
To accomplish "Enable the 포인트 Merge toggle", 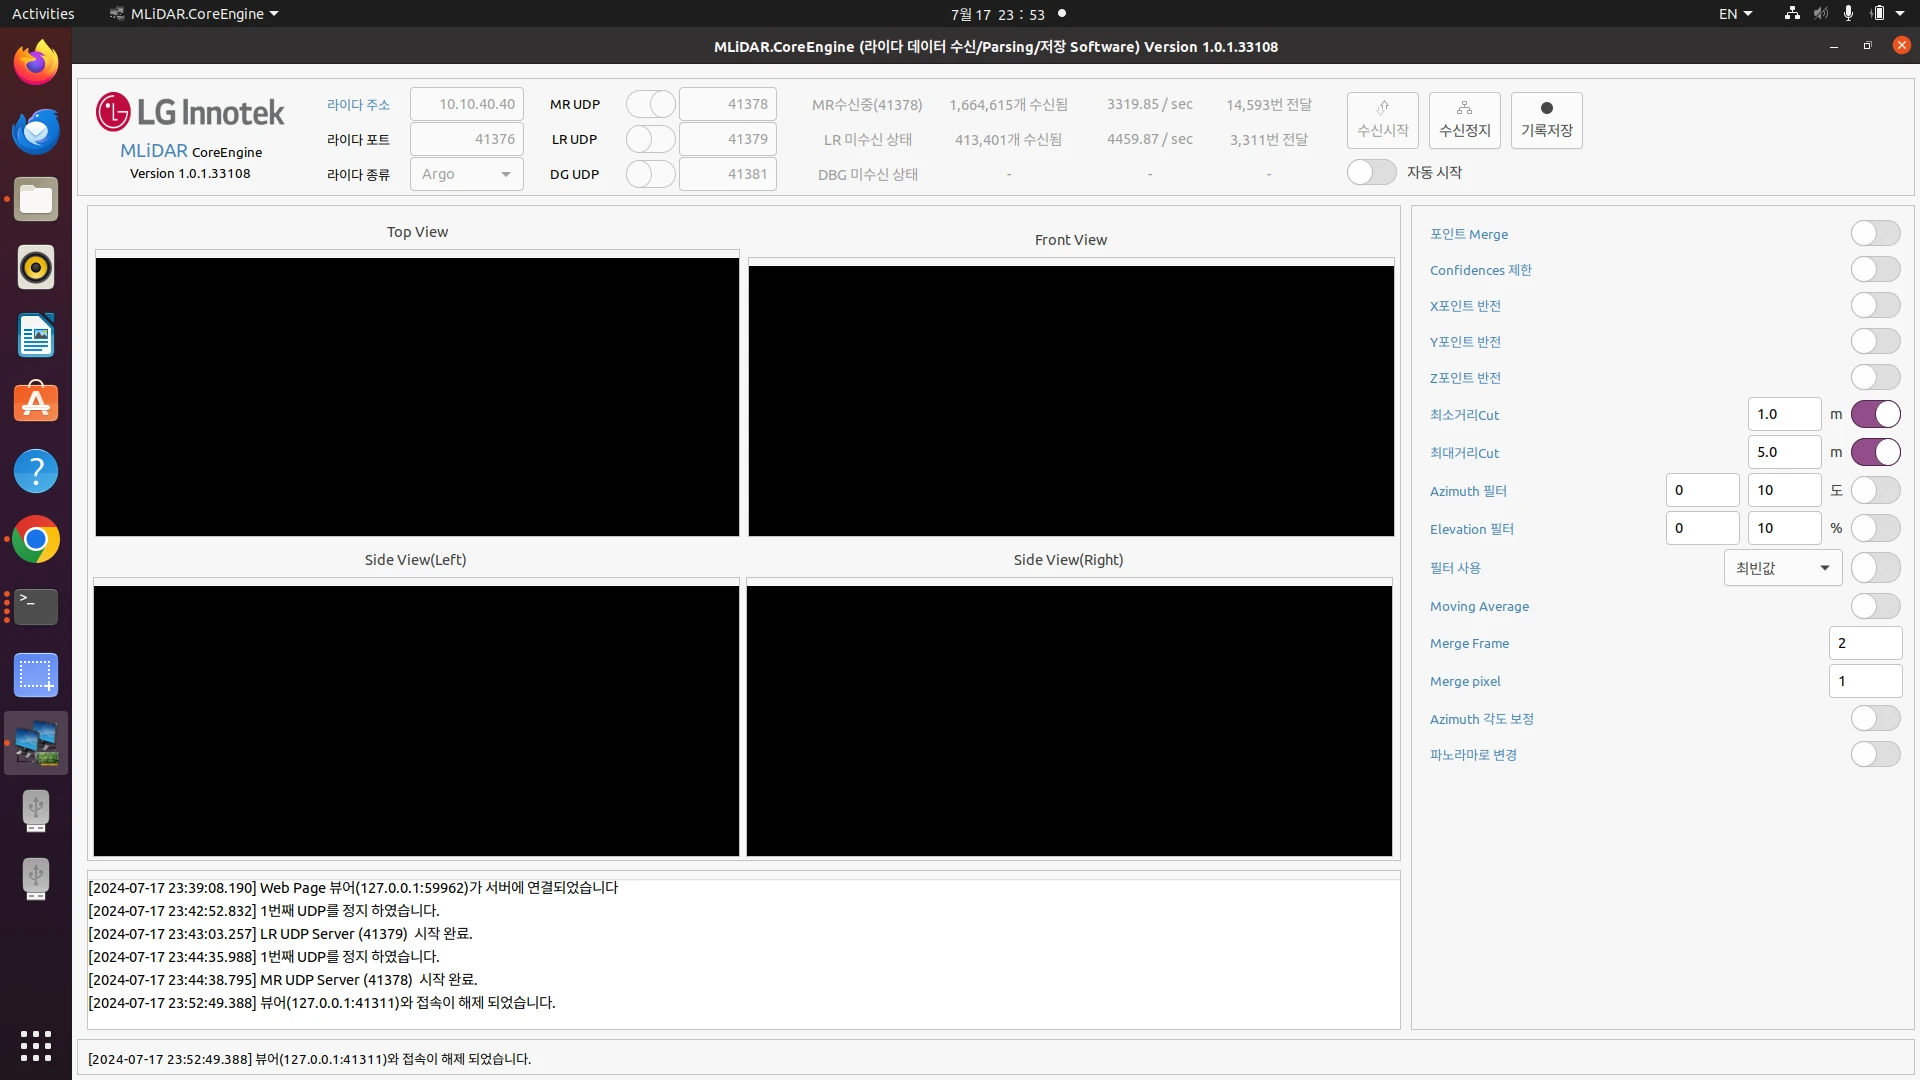I will [x=1875, y=233].
